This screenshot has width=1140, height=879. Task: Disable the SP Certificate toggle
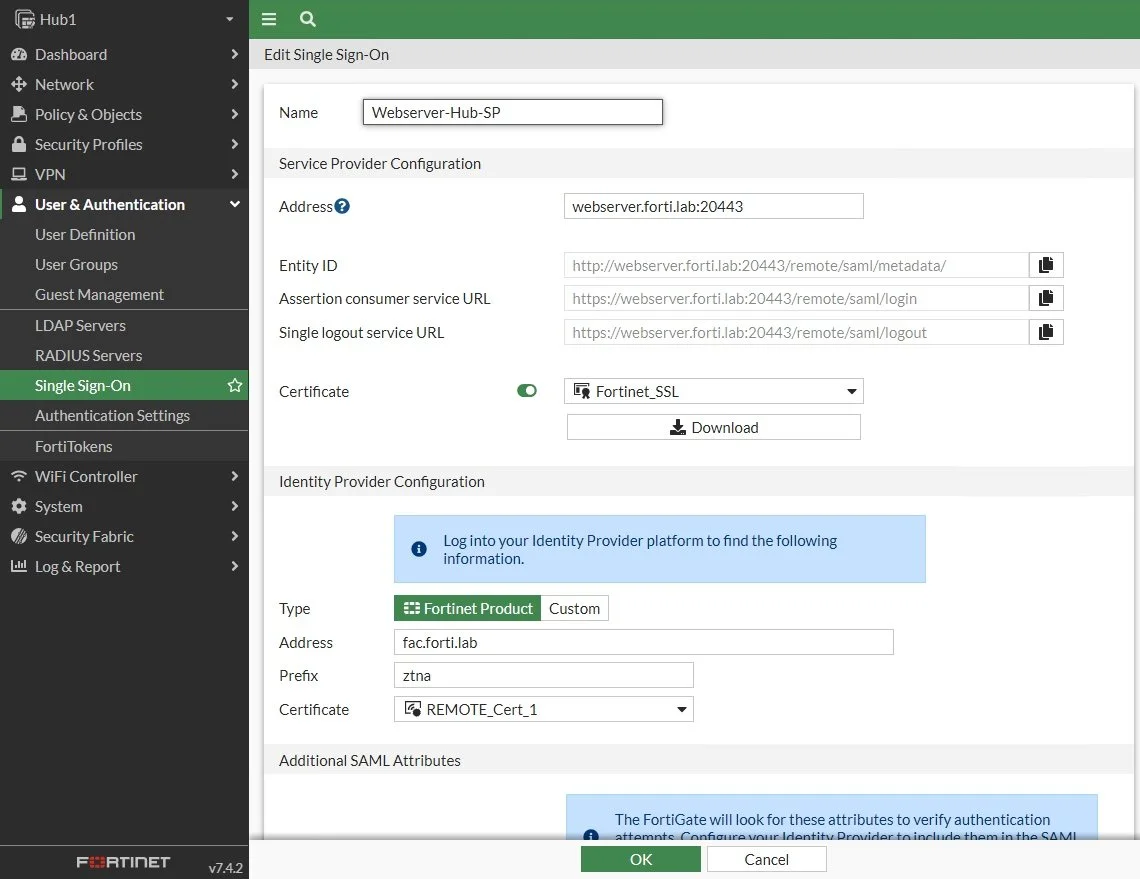(527, 391)
